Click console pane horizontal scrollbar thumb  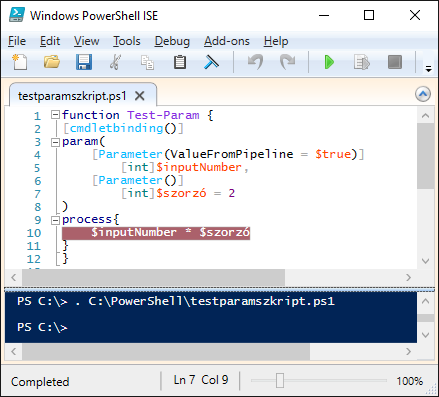[166, 351]
